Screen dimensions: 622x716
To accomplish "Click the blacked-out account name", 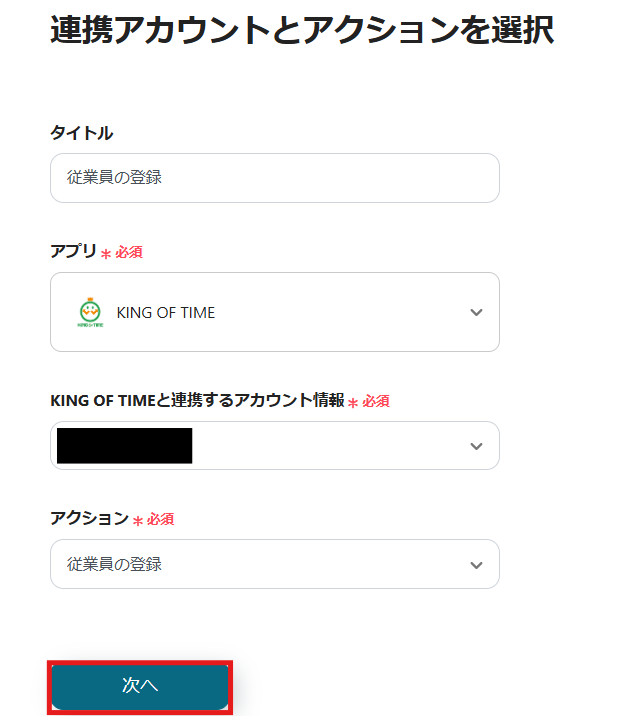I will (124, 446).
